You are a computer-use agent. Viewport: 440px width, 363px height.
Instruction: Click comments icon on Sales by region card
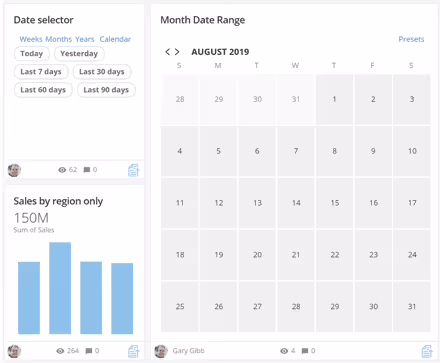tap(89, 351)
